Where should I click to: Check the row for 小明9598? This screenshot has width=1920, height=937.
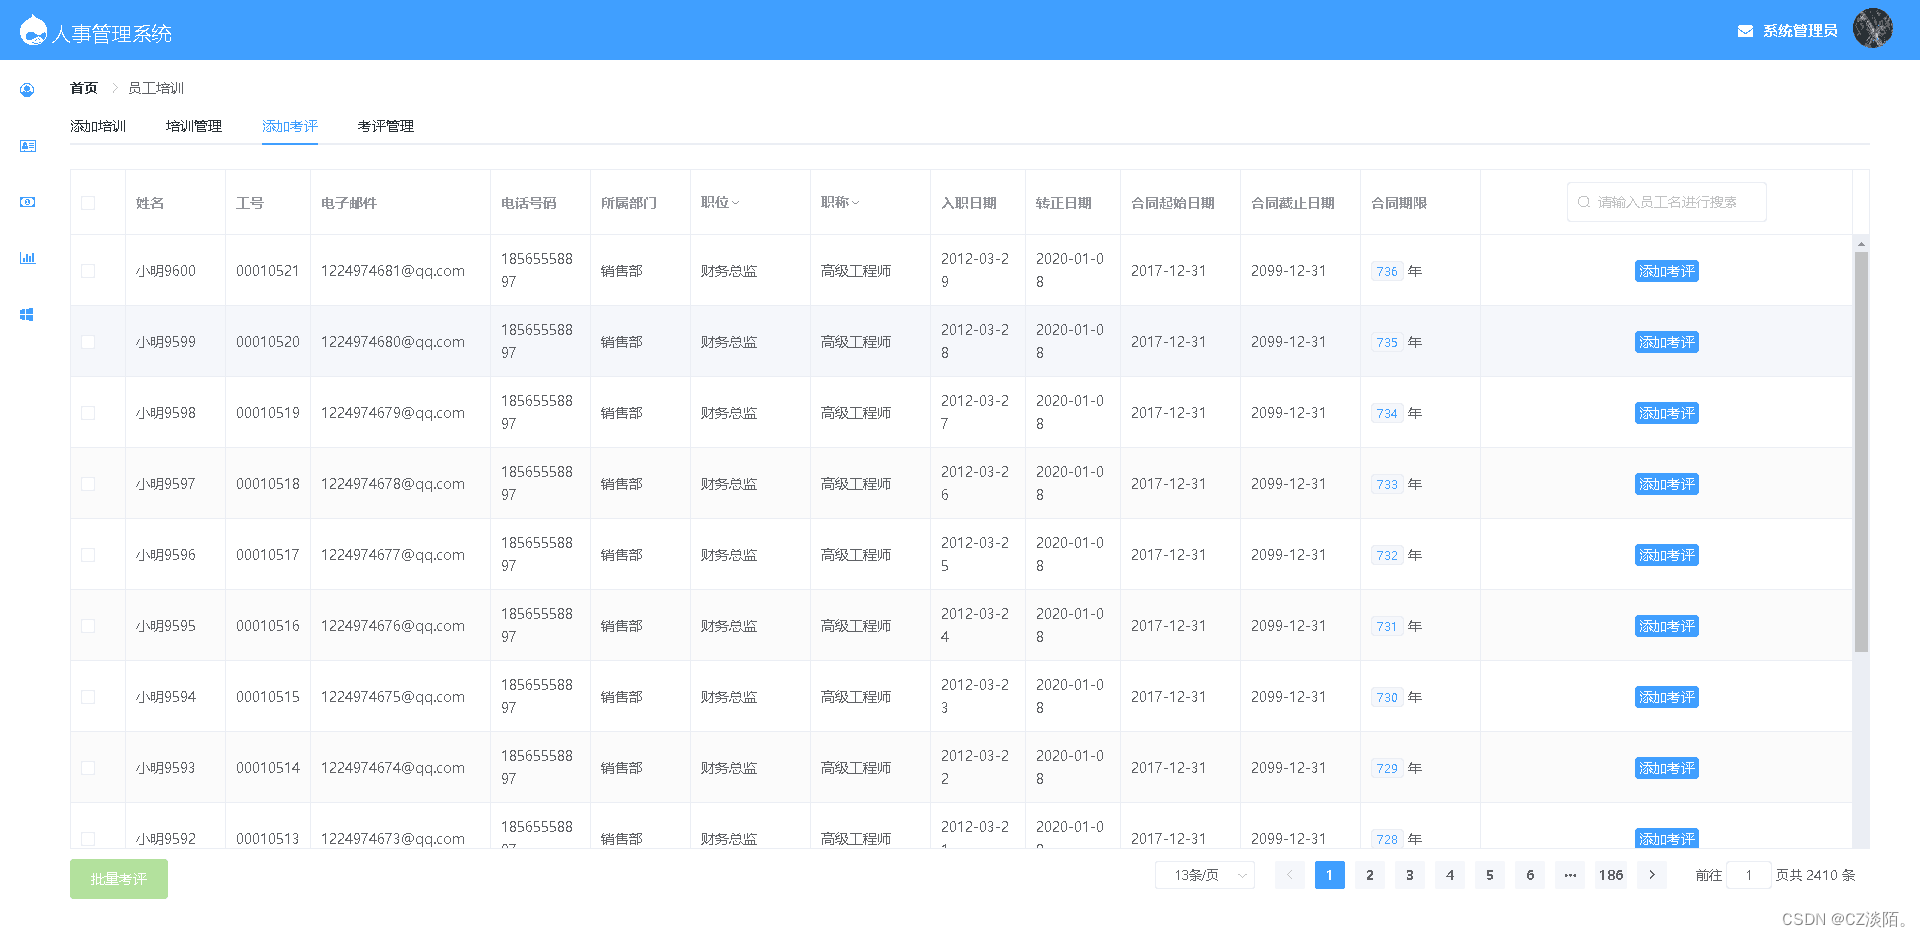coord(88,413)
